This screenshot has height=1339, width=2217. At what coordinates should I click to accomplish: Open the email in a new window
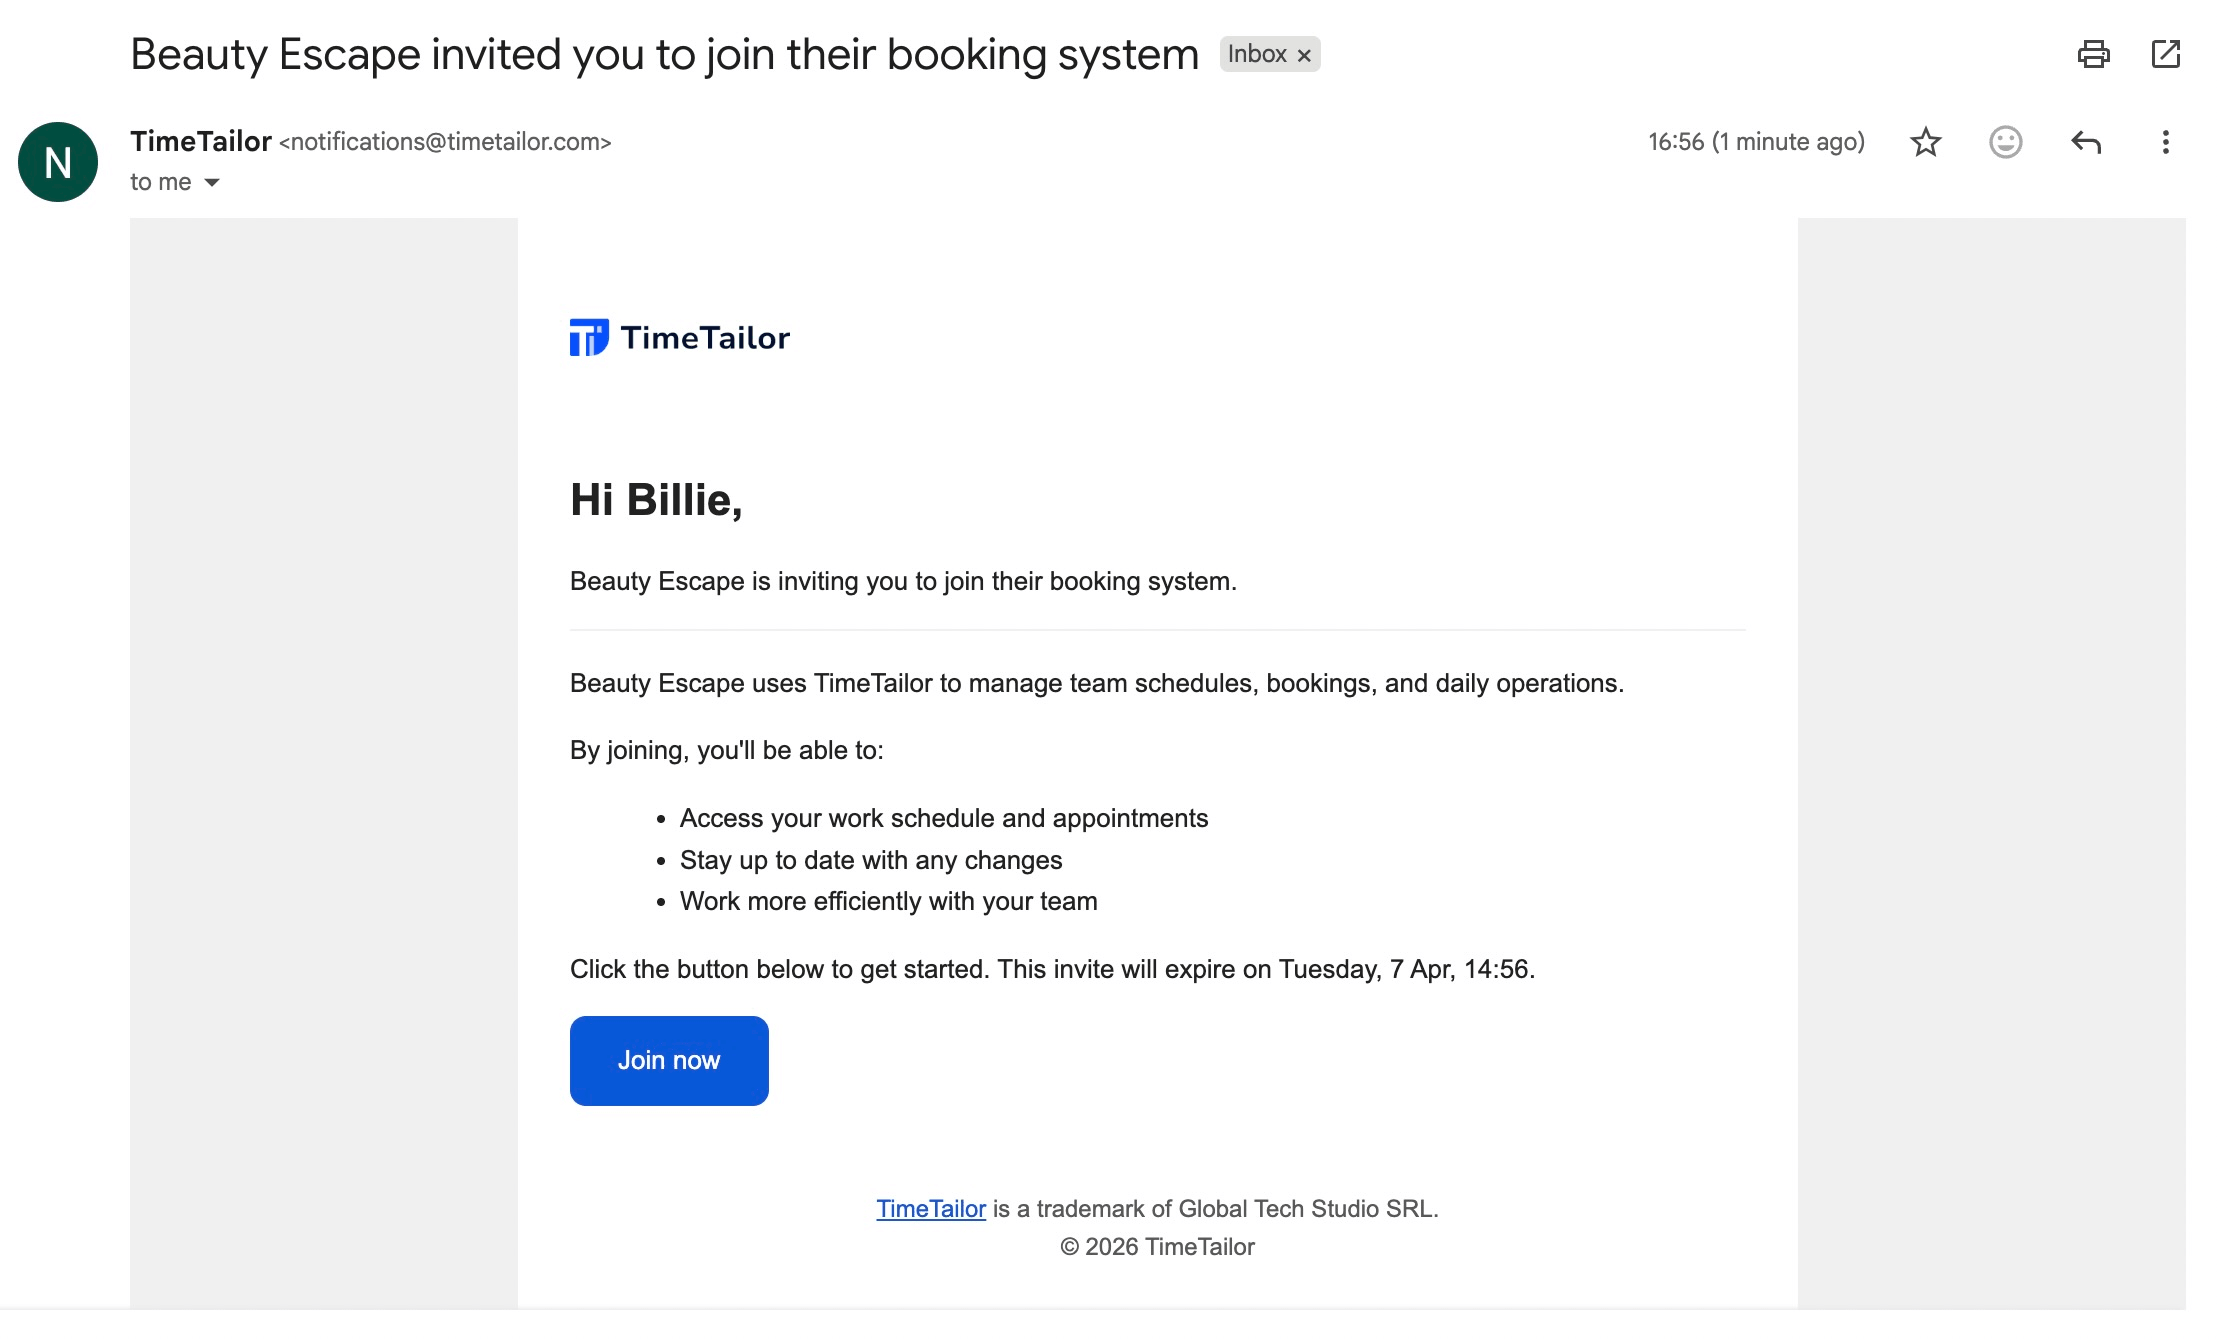(2166, 55)
